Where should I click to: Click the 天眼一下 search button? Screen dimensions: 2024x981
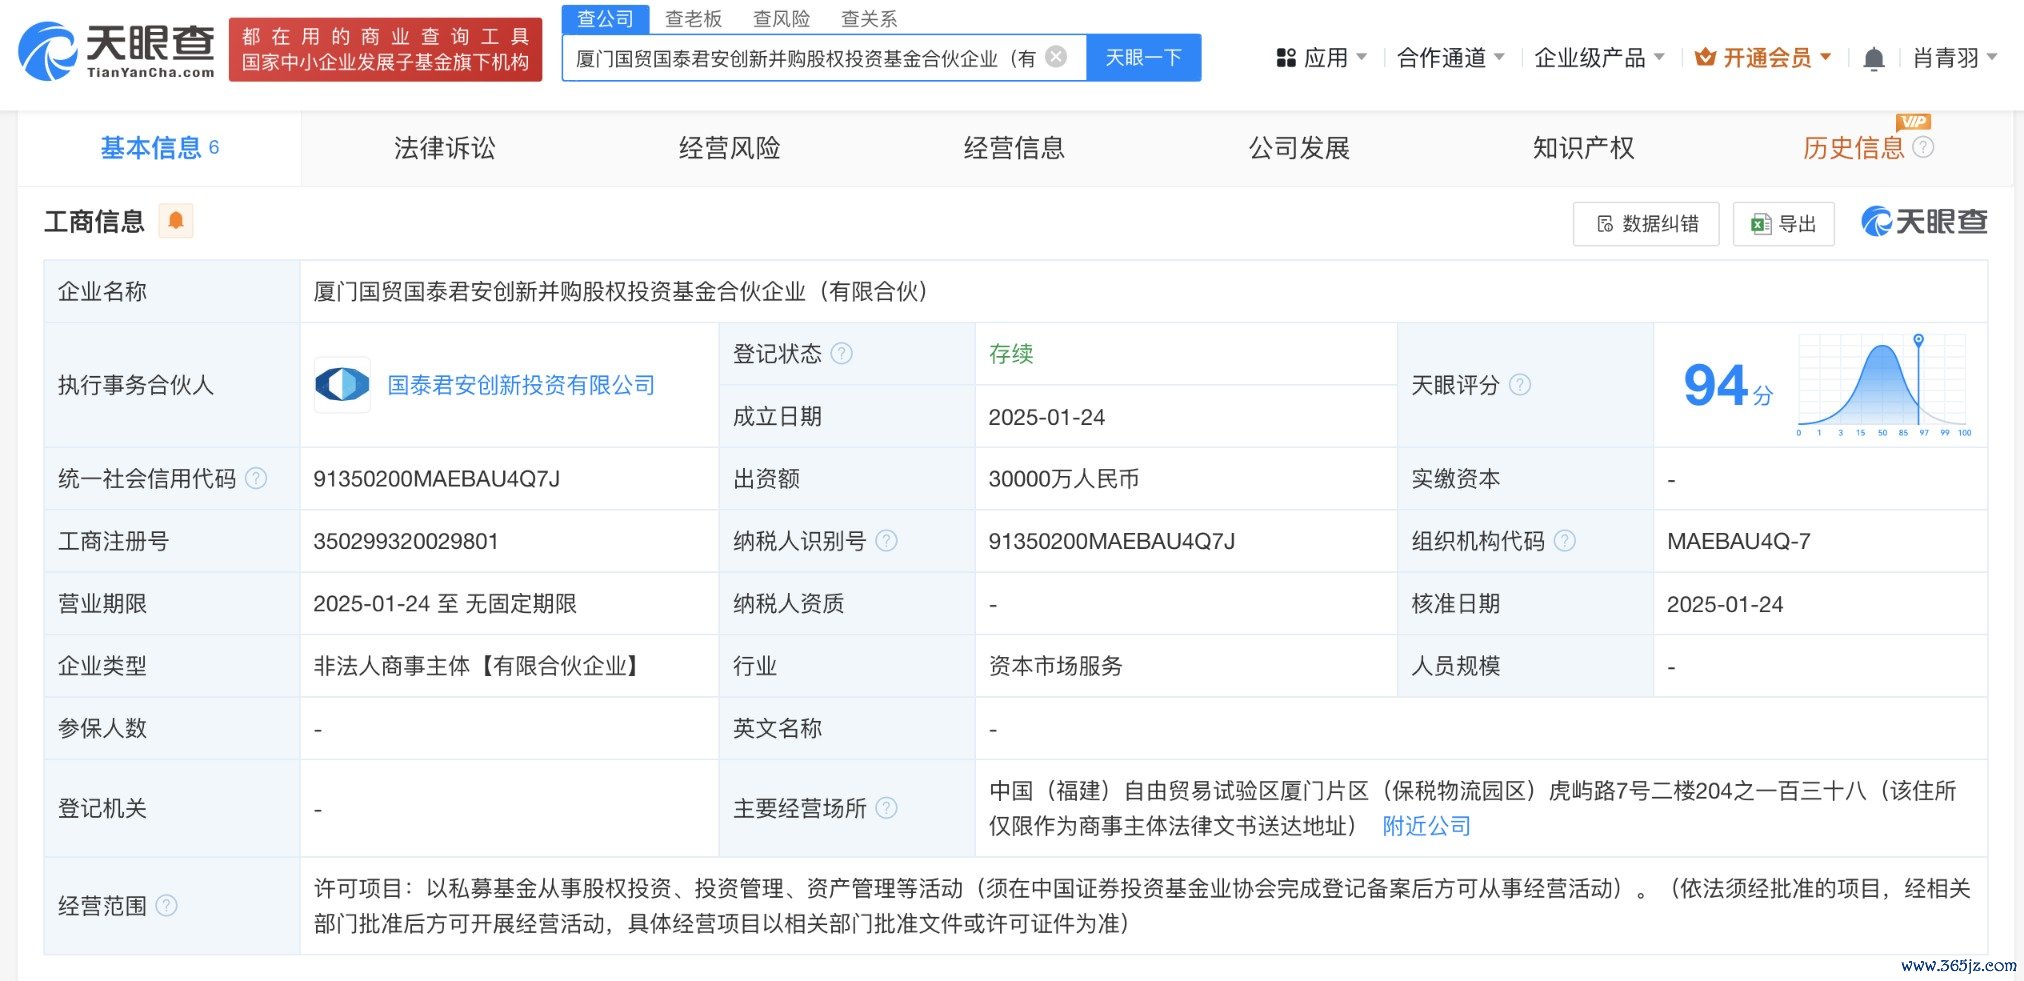tap(1143, 58)
